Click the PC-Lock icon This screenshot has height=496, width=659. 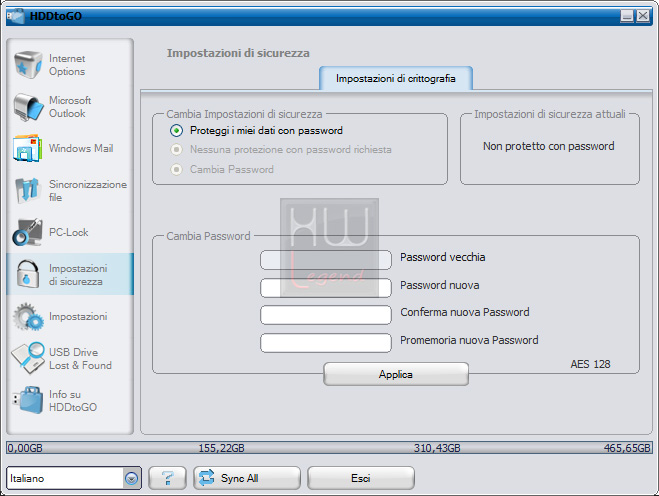28,232
